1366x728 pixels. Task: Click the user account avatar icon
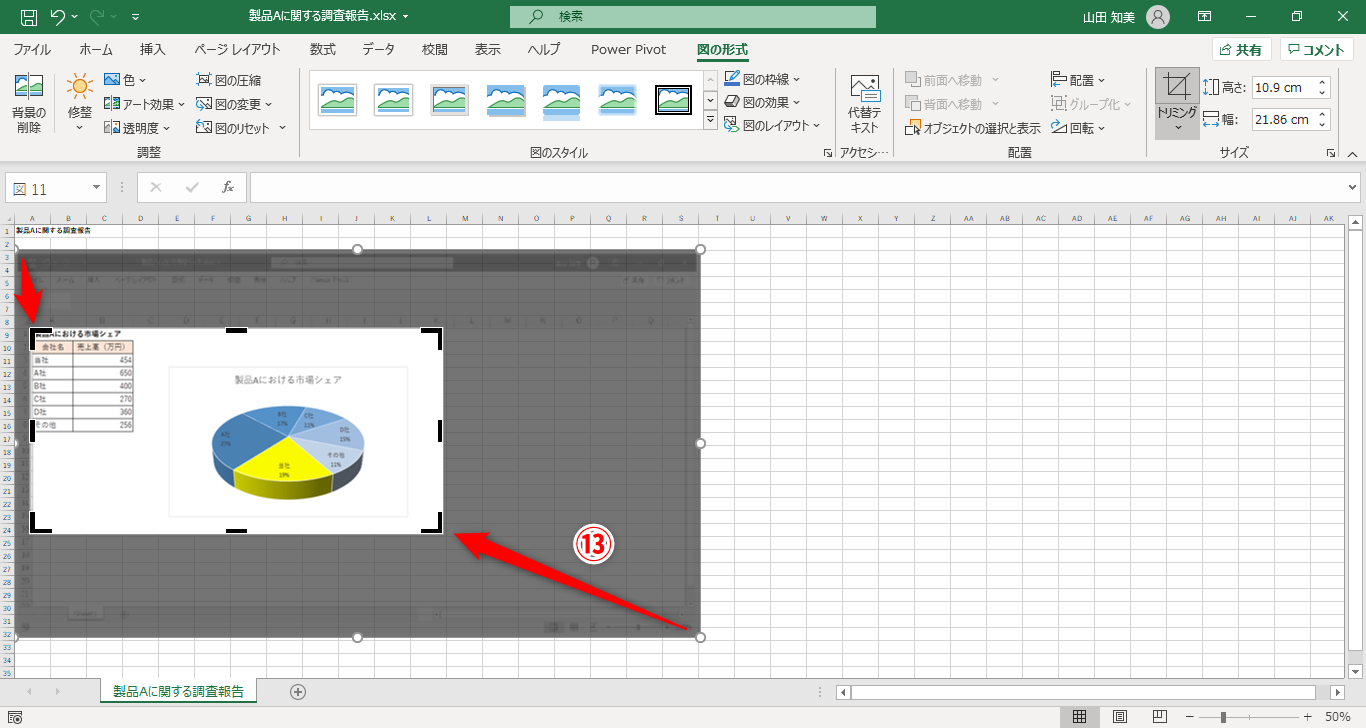1157,17
